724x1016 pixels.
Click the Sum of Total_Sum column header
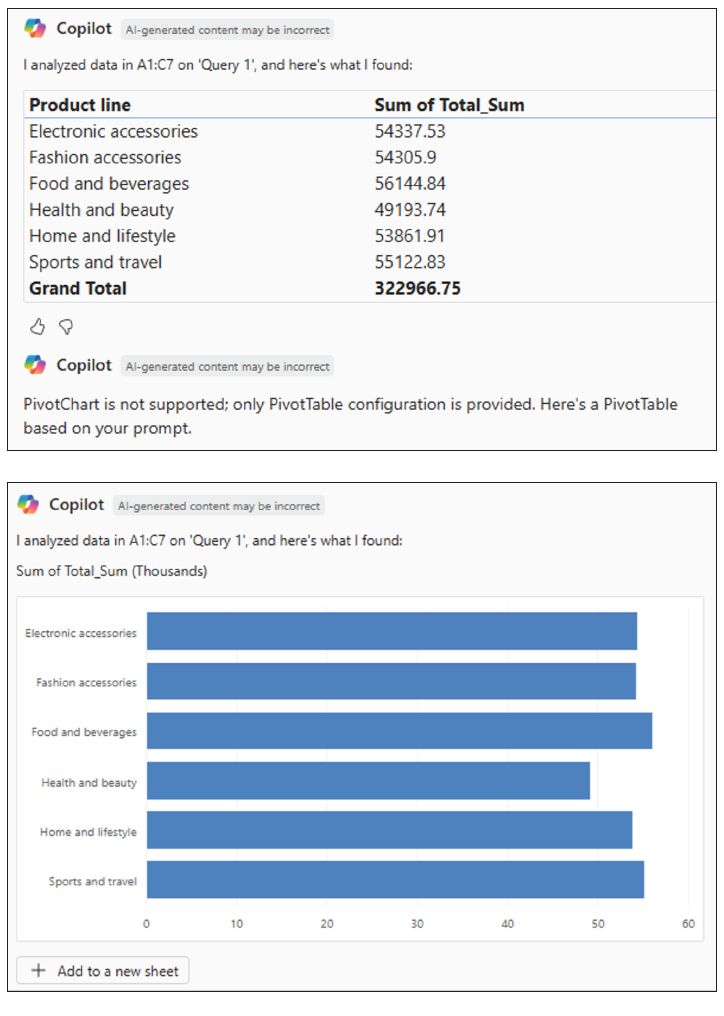pyautogui.click(x=449, y=105)
